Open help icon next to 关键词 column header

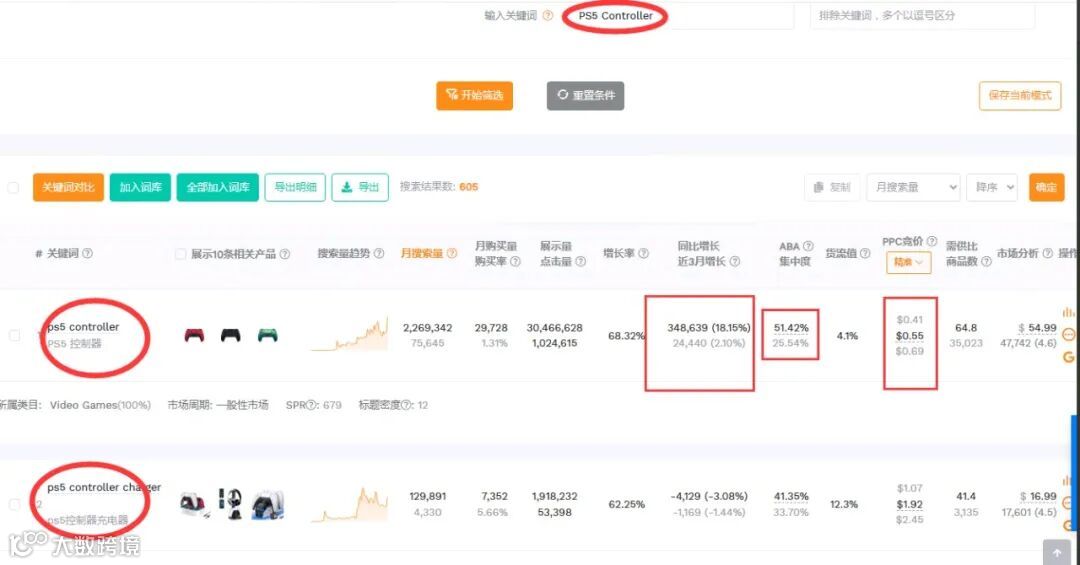pos(87,253)
